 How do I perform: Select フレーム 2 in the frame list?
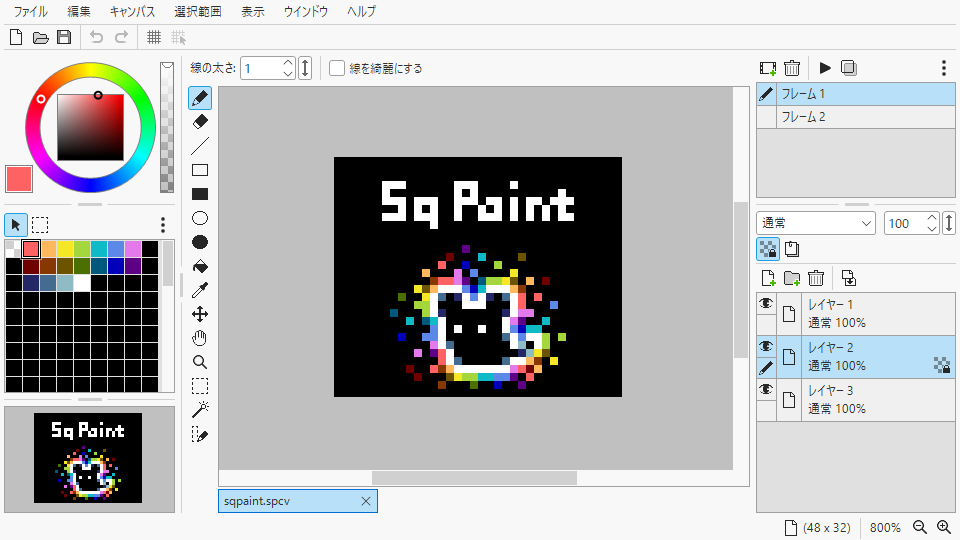[x=803, y=117]
